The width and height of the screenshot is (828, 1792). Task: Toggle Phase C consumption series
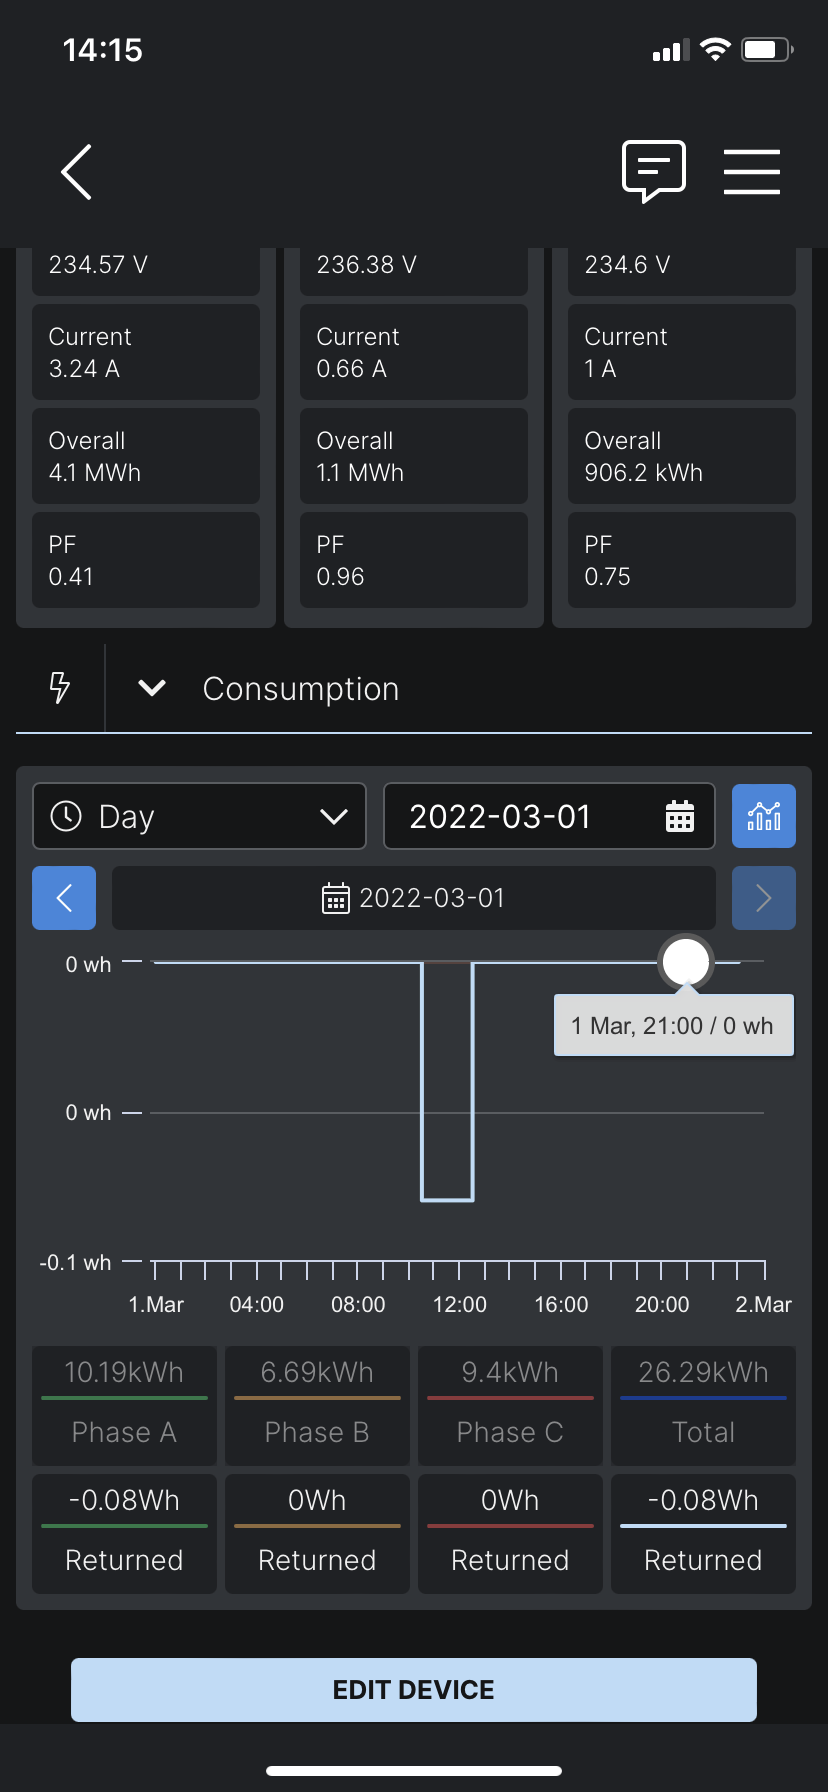pos(510,1404)
